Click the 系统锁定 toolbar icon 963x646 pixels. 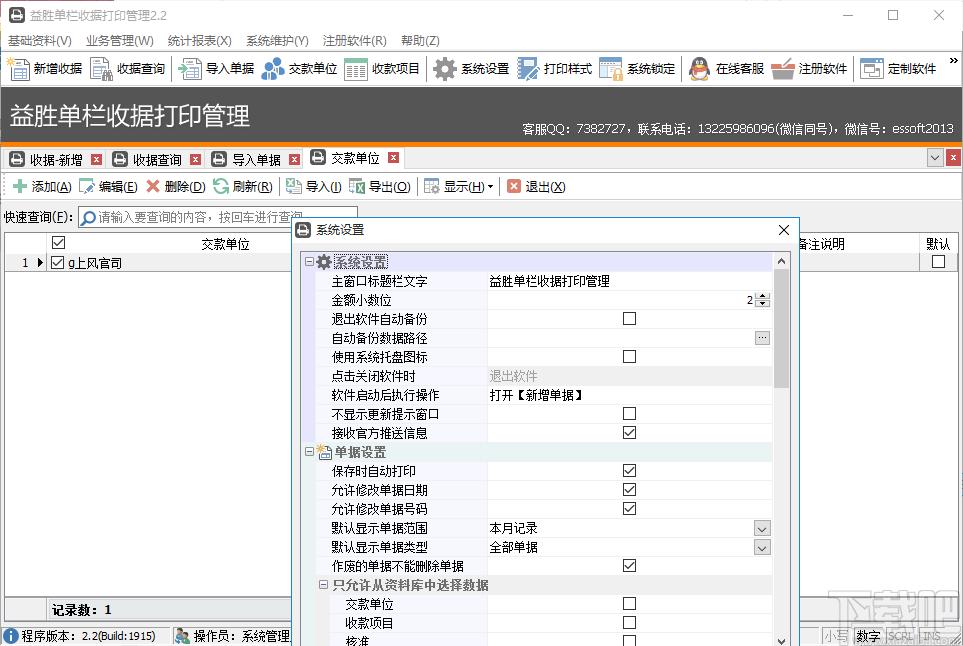[x=611, y=68]
